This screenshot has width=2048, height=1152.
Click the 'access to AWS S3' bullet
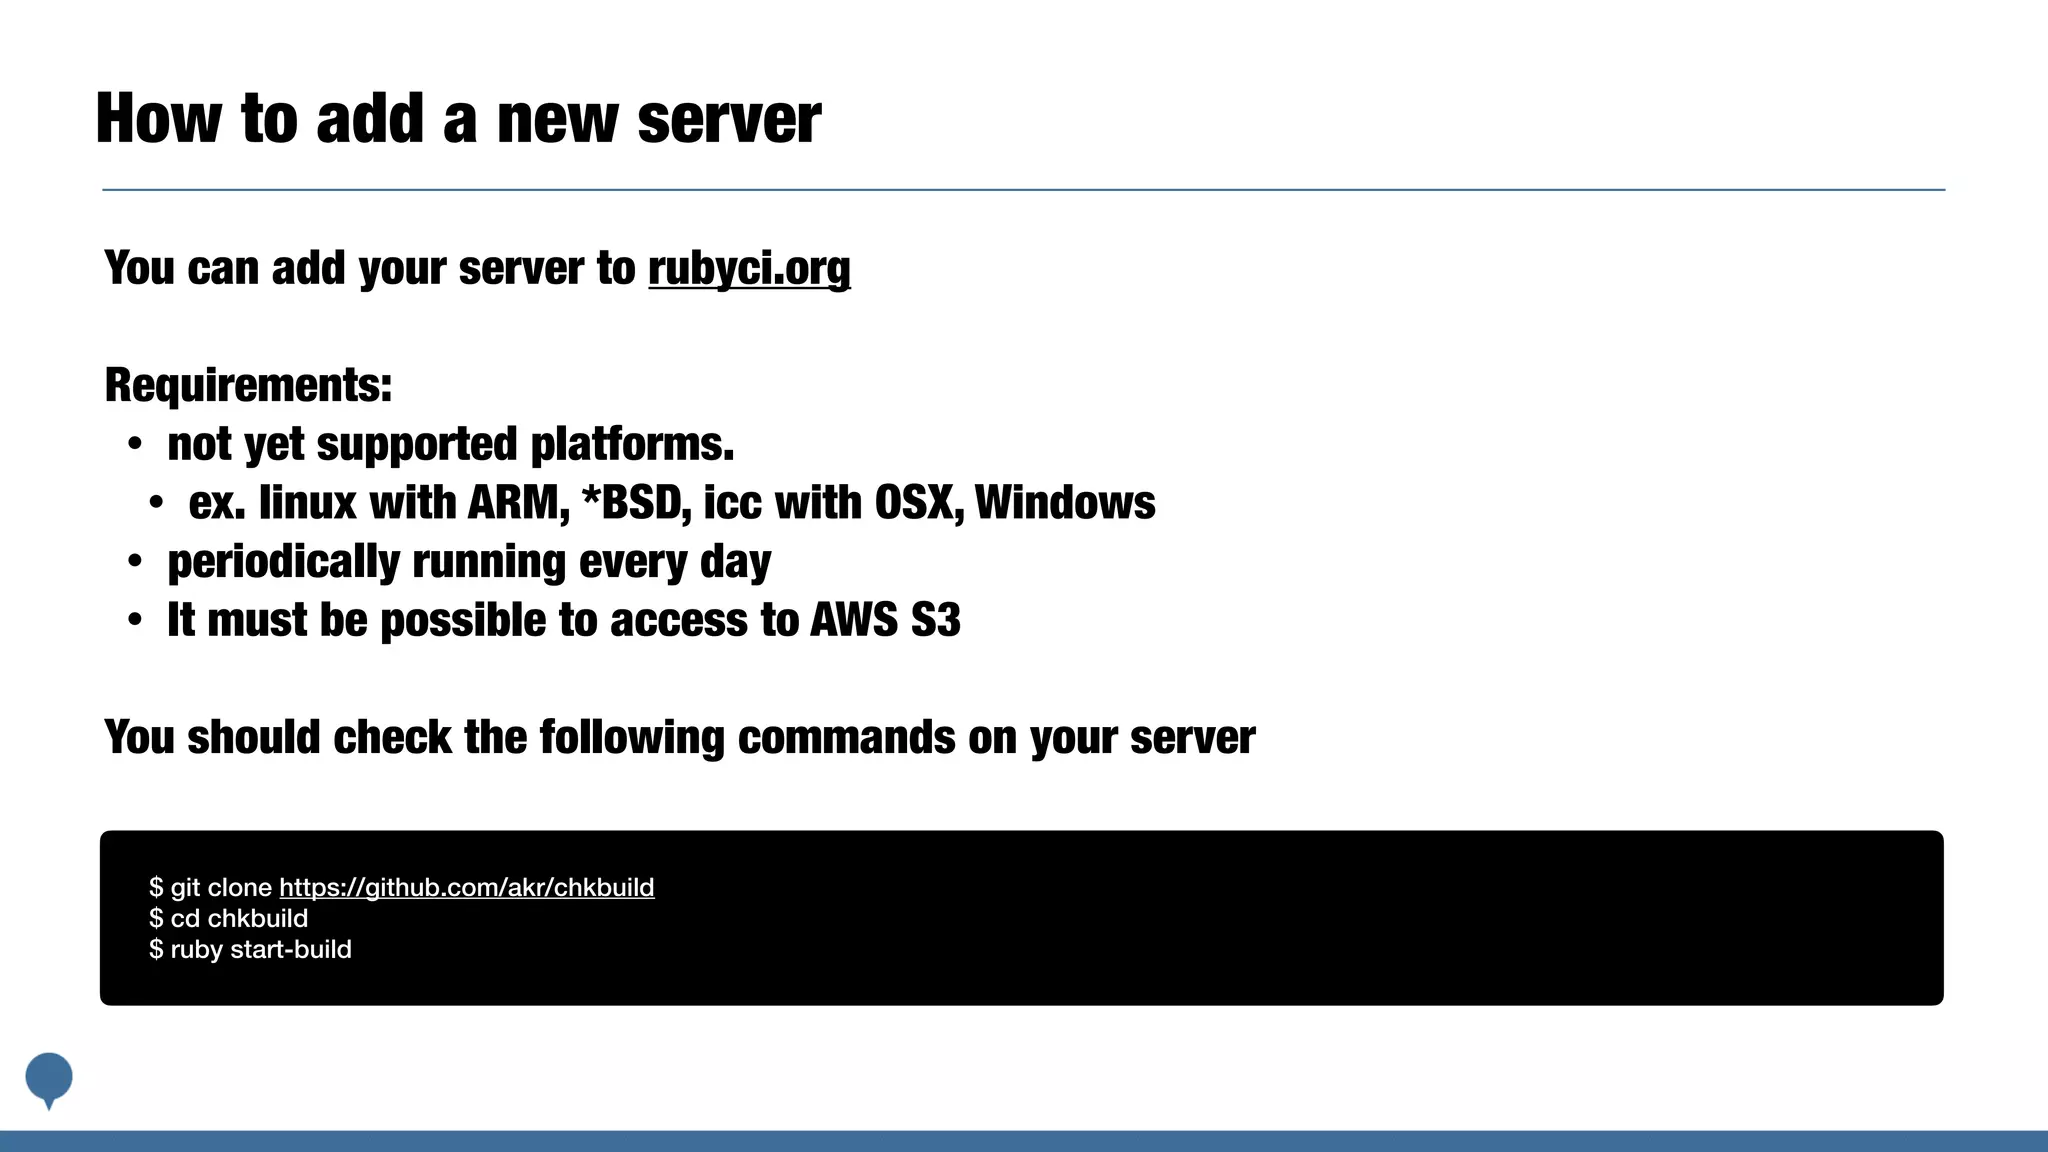click(564, 620)
